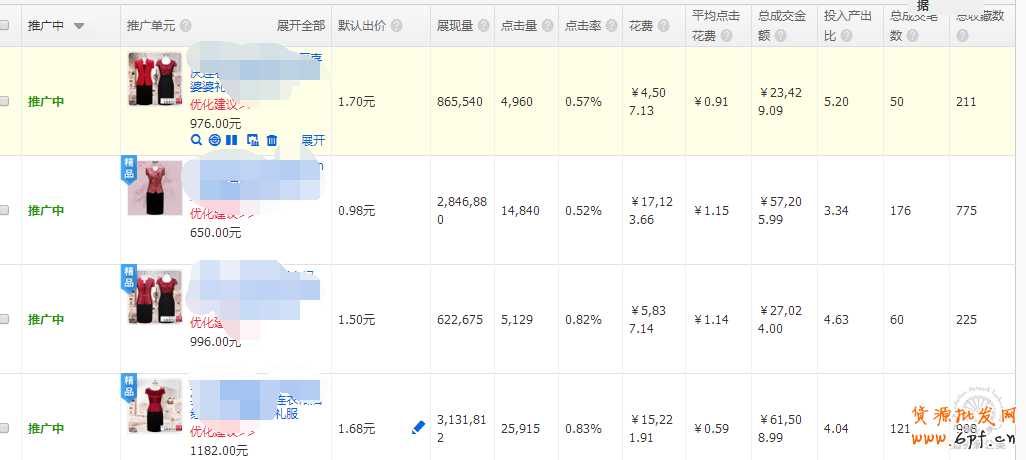Expand the first row via 展开 link

pyautogui.click(x=312, y=140)
